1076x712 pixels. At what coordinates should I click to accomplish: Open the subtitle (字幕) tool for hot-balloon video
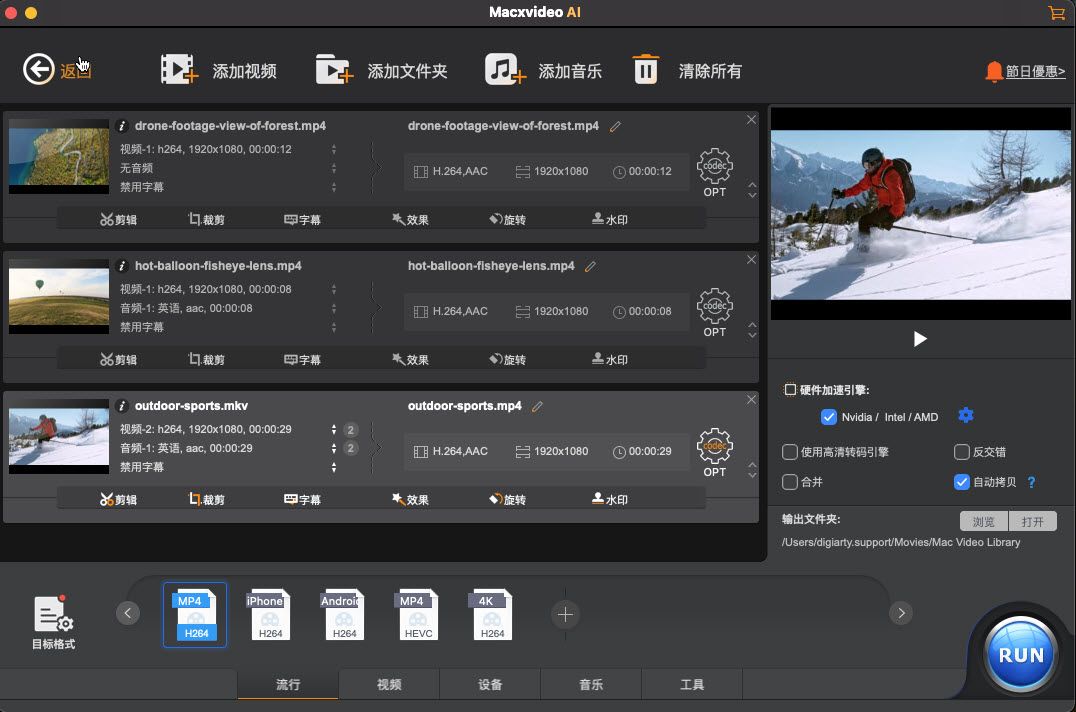tap(302, 358)
